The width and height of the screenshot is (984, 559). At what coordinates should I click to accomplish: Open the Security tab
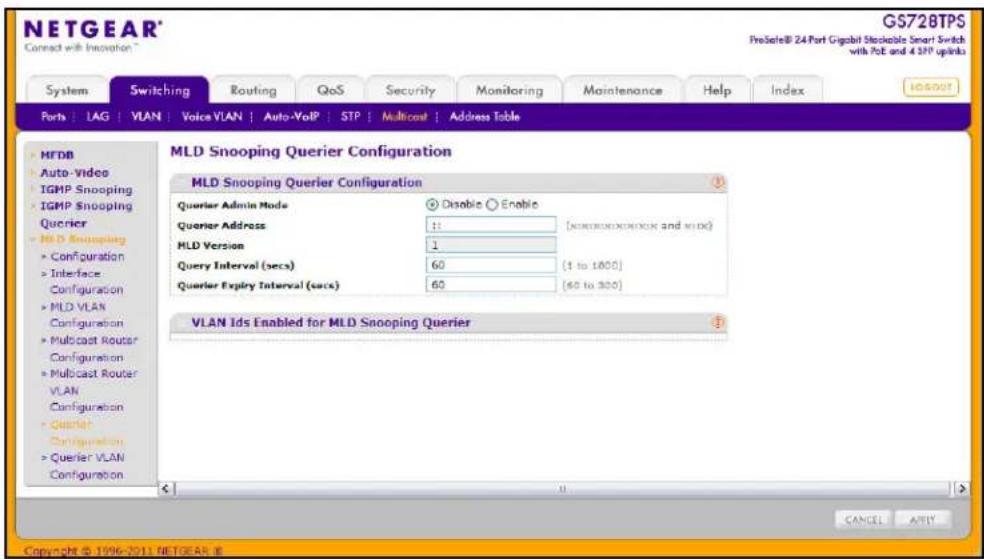tap(410, 90)
